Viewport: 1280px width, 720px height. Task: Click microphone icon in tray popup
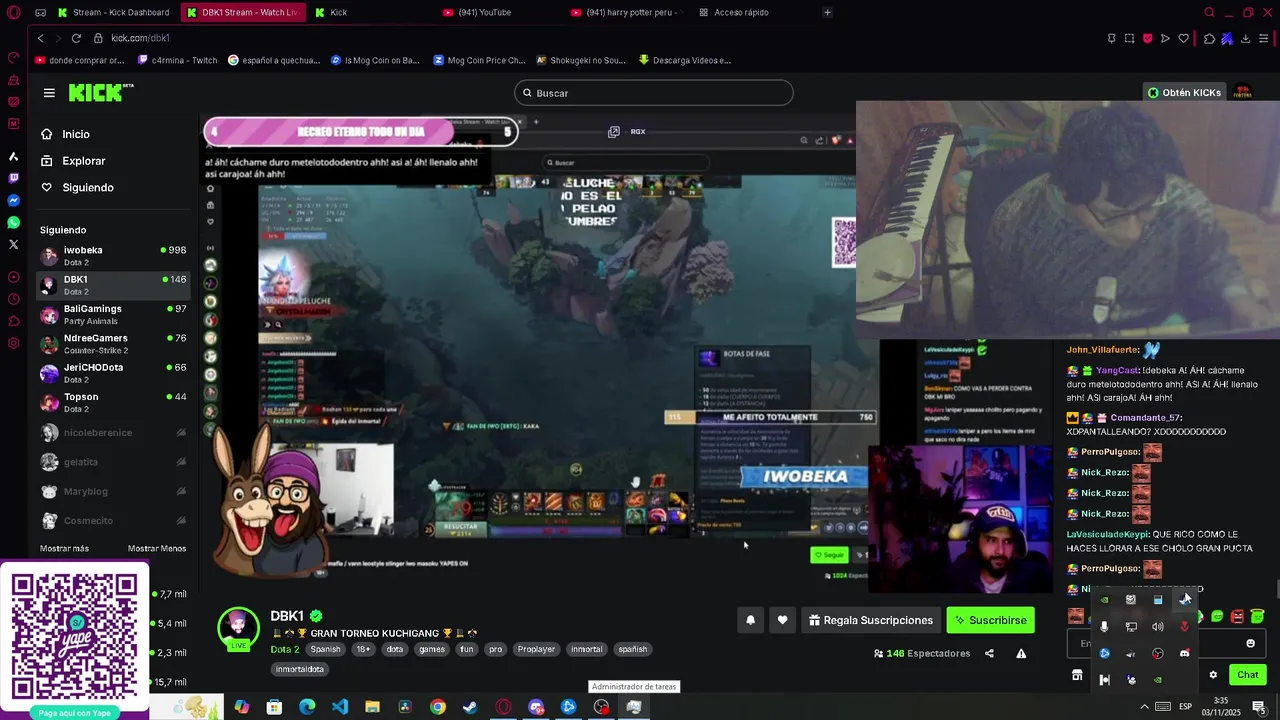1104,627
